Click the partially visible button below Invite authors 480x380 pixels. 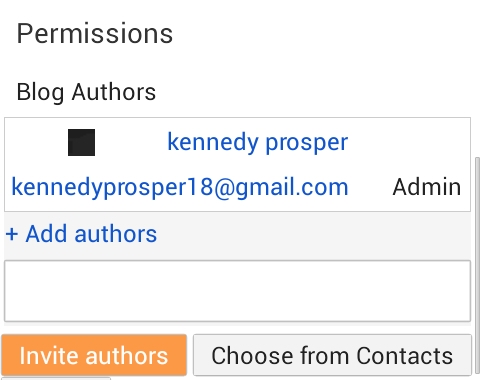[56, 379]
